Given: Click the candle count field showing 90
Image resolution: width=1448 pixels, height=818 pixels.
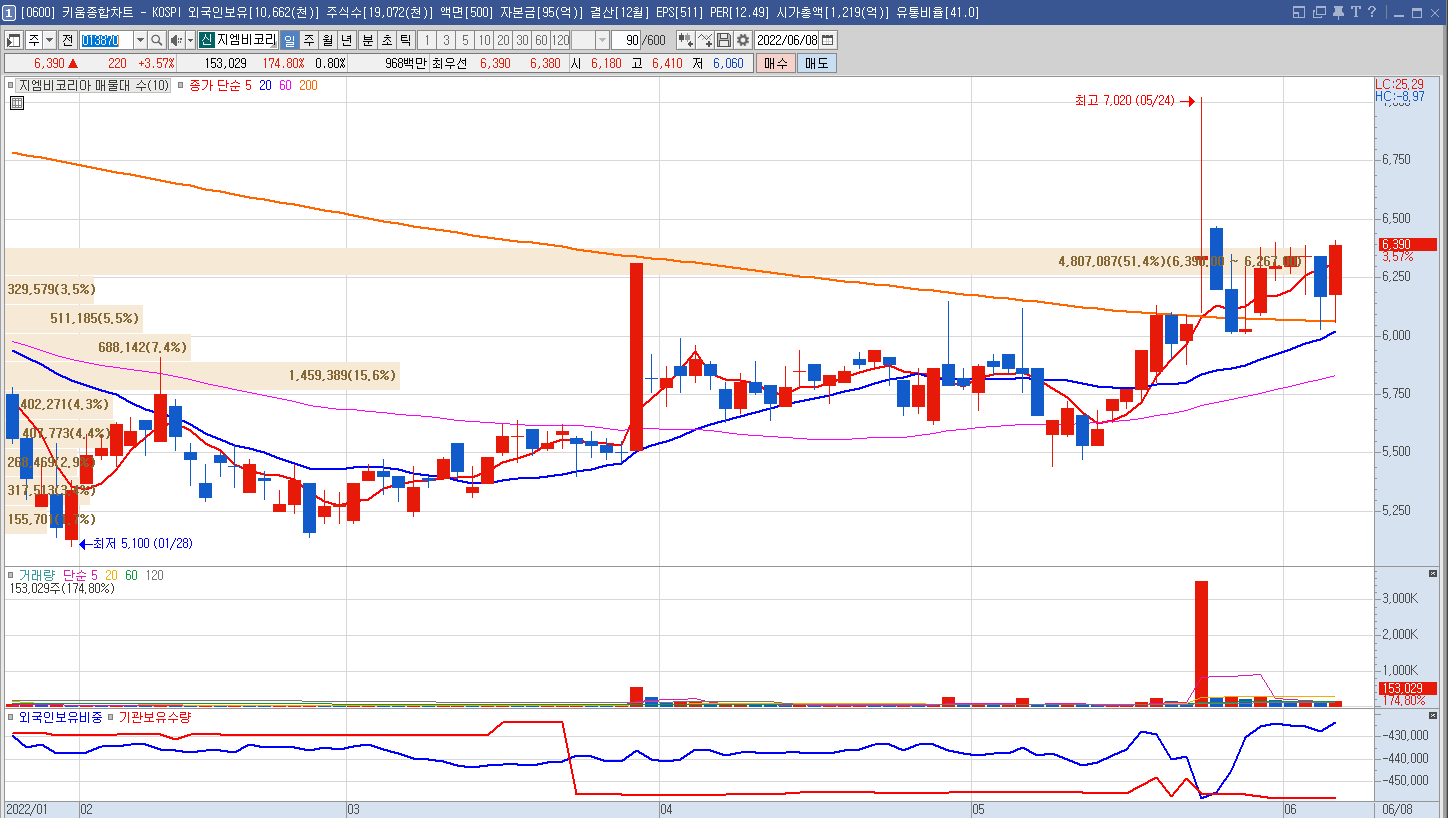Looking at the screenshot, I should click(x=626, y=40).
